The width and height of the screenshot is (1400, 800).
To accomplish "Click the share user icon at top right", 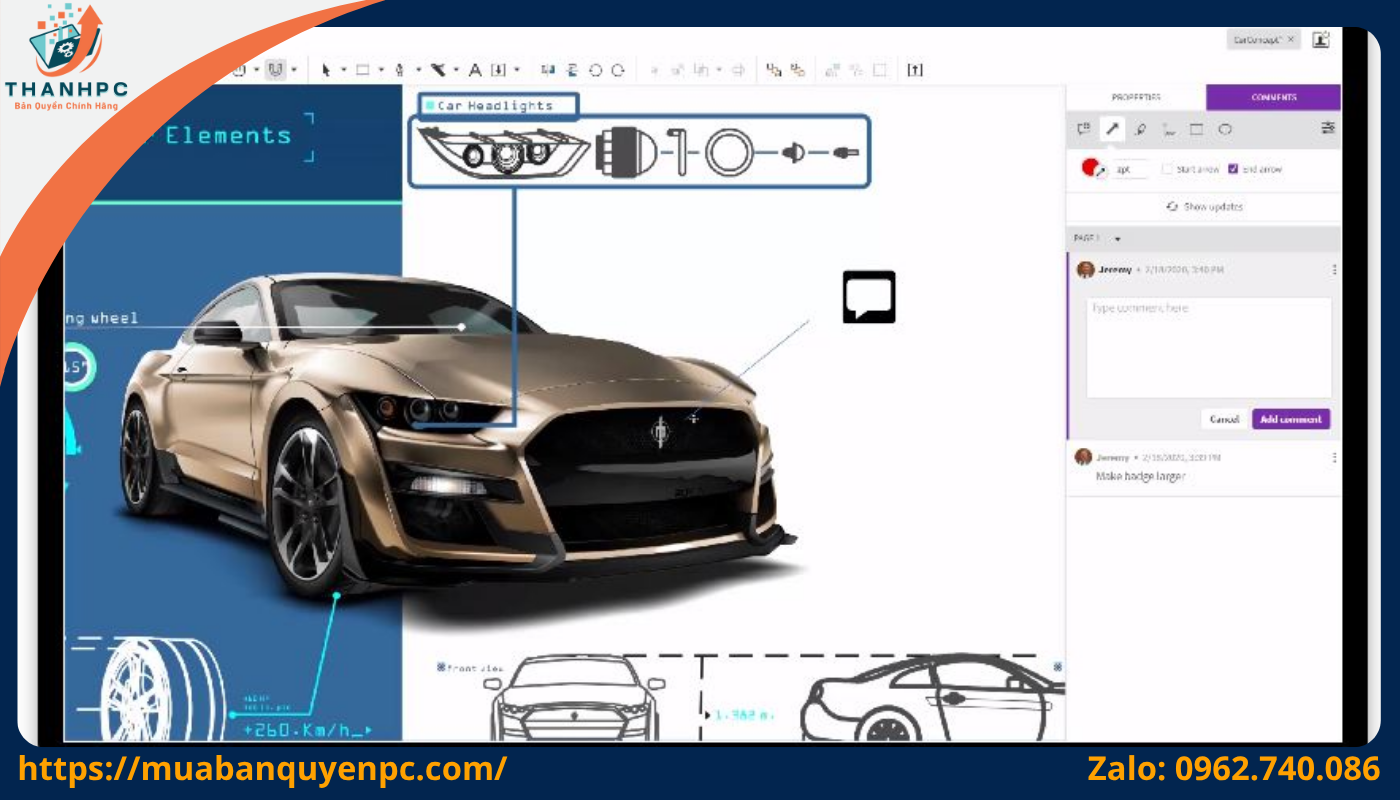I will click(x=1321, y=40).
